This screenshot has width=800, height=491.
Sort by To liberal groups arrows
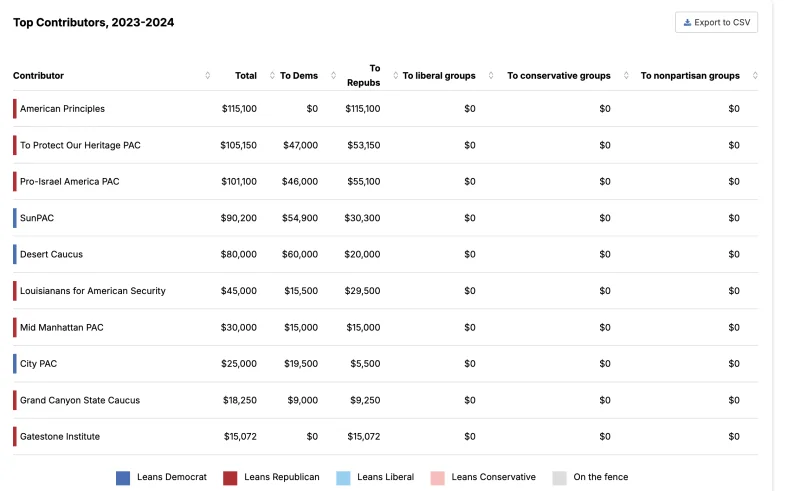click(x=491, y=76)
